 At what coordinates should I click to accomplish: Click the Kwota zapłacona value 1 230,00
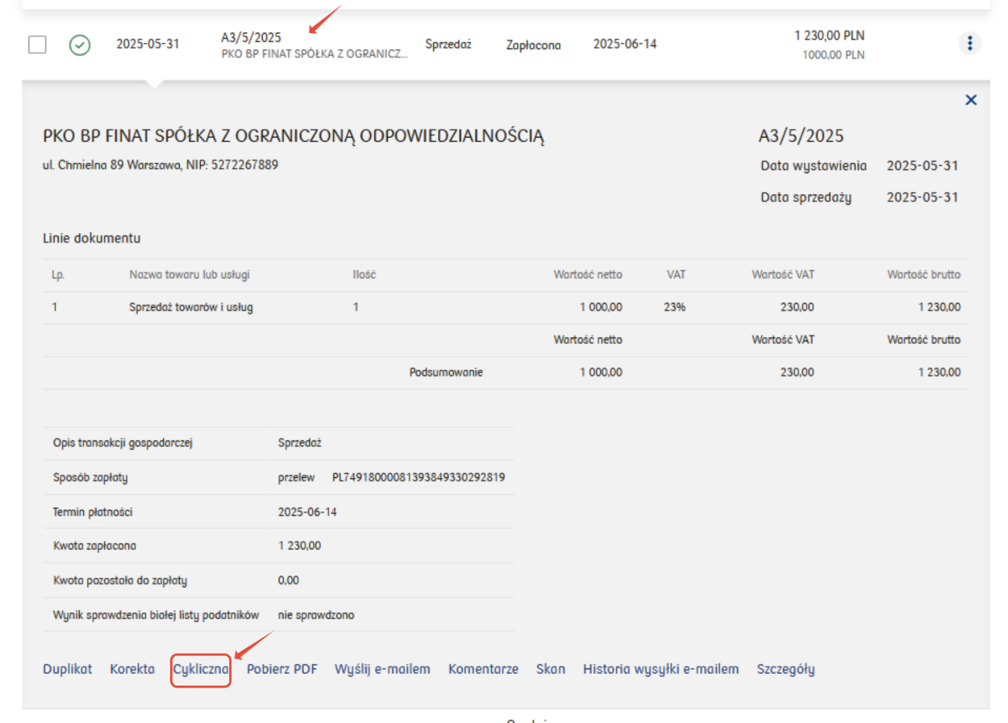pos(300,546)
